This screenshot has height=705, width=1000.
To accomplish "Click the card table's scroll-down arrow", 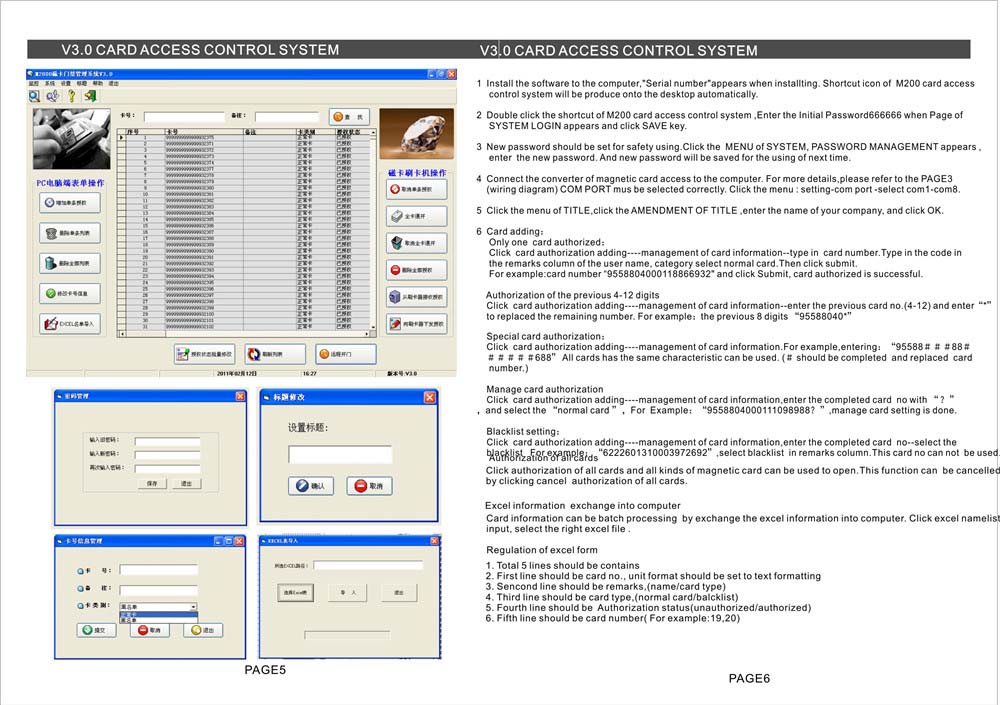I will (x=373, y=327).
